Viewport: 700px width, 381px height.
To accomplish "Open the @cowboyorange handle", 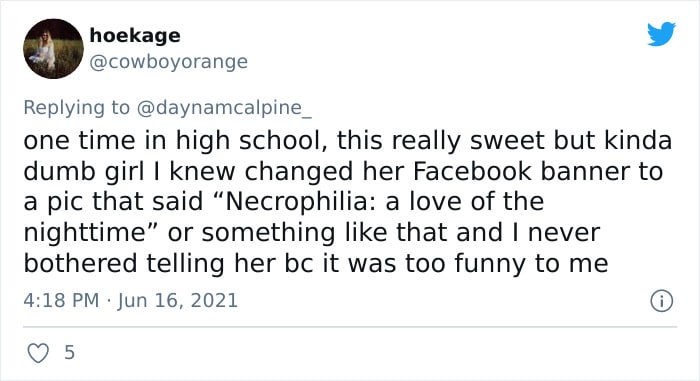I will pyautogui.click(x=168, y=62).
